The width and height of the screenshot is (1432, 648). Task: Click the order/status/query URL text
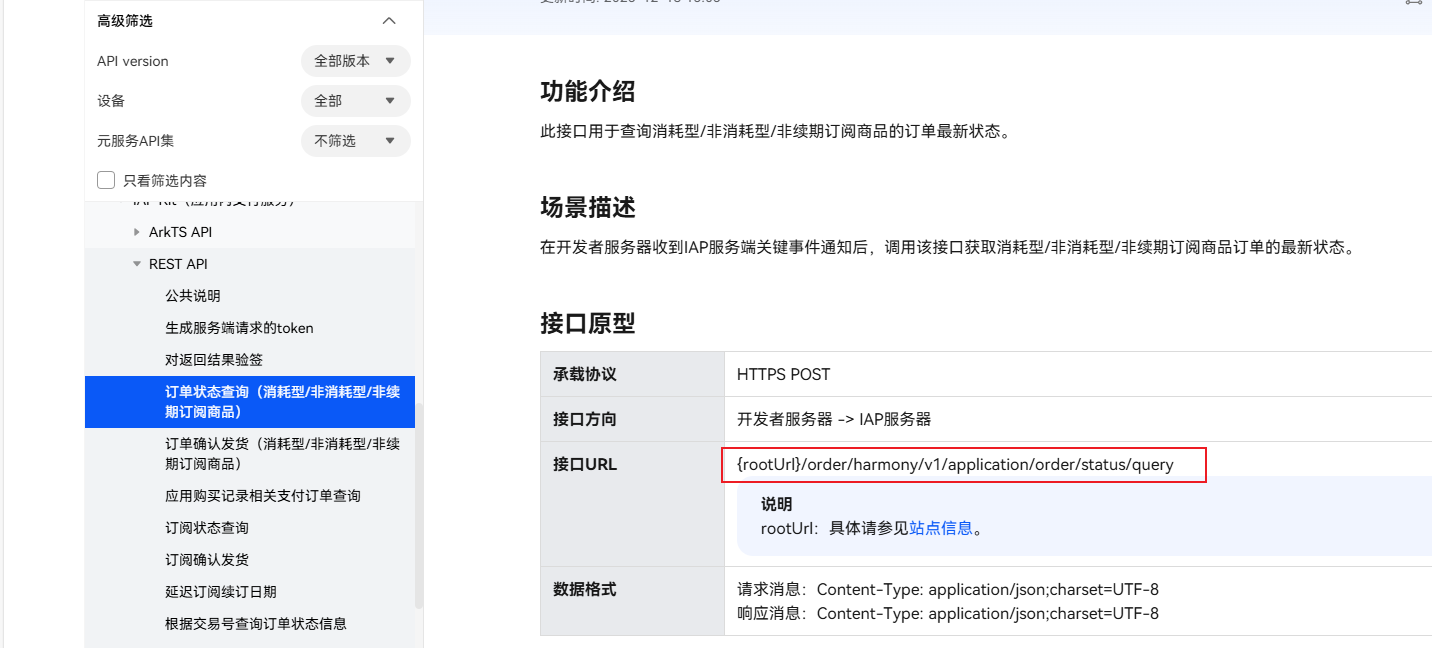pos(955,465)
